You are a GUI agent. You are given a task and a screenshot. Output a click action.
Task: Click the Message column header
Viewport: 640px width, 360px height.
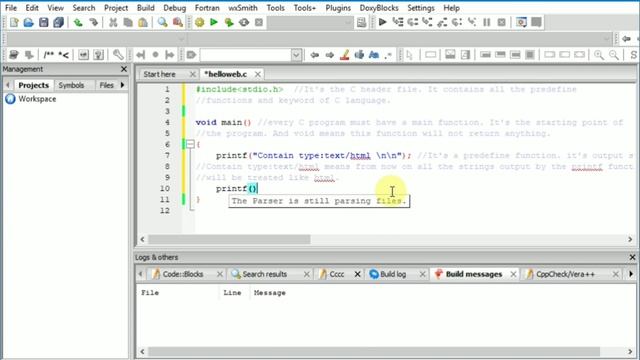click(269, 293)
